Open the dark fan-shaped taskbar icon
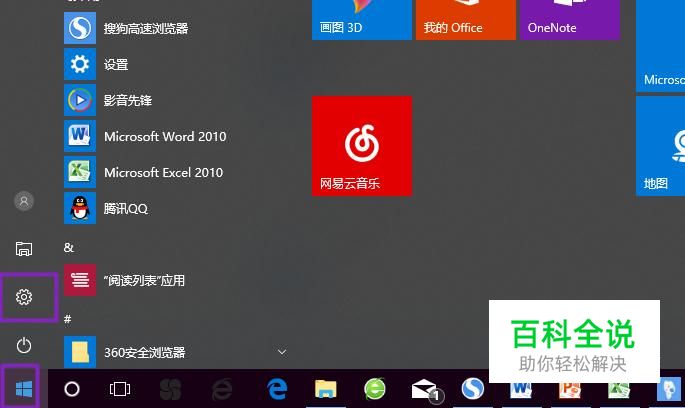 (170, 389)
